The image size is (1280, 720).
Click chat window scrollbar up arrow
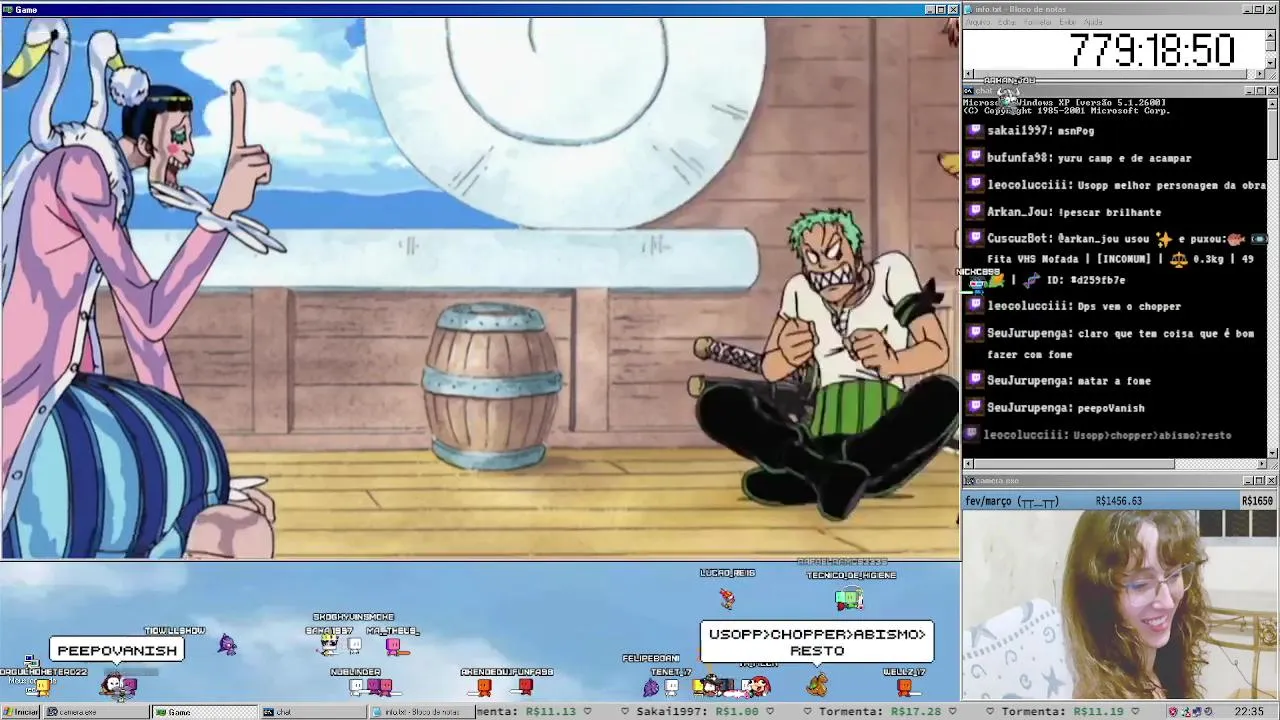1272,103
